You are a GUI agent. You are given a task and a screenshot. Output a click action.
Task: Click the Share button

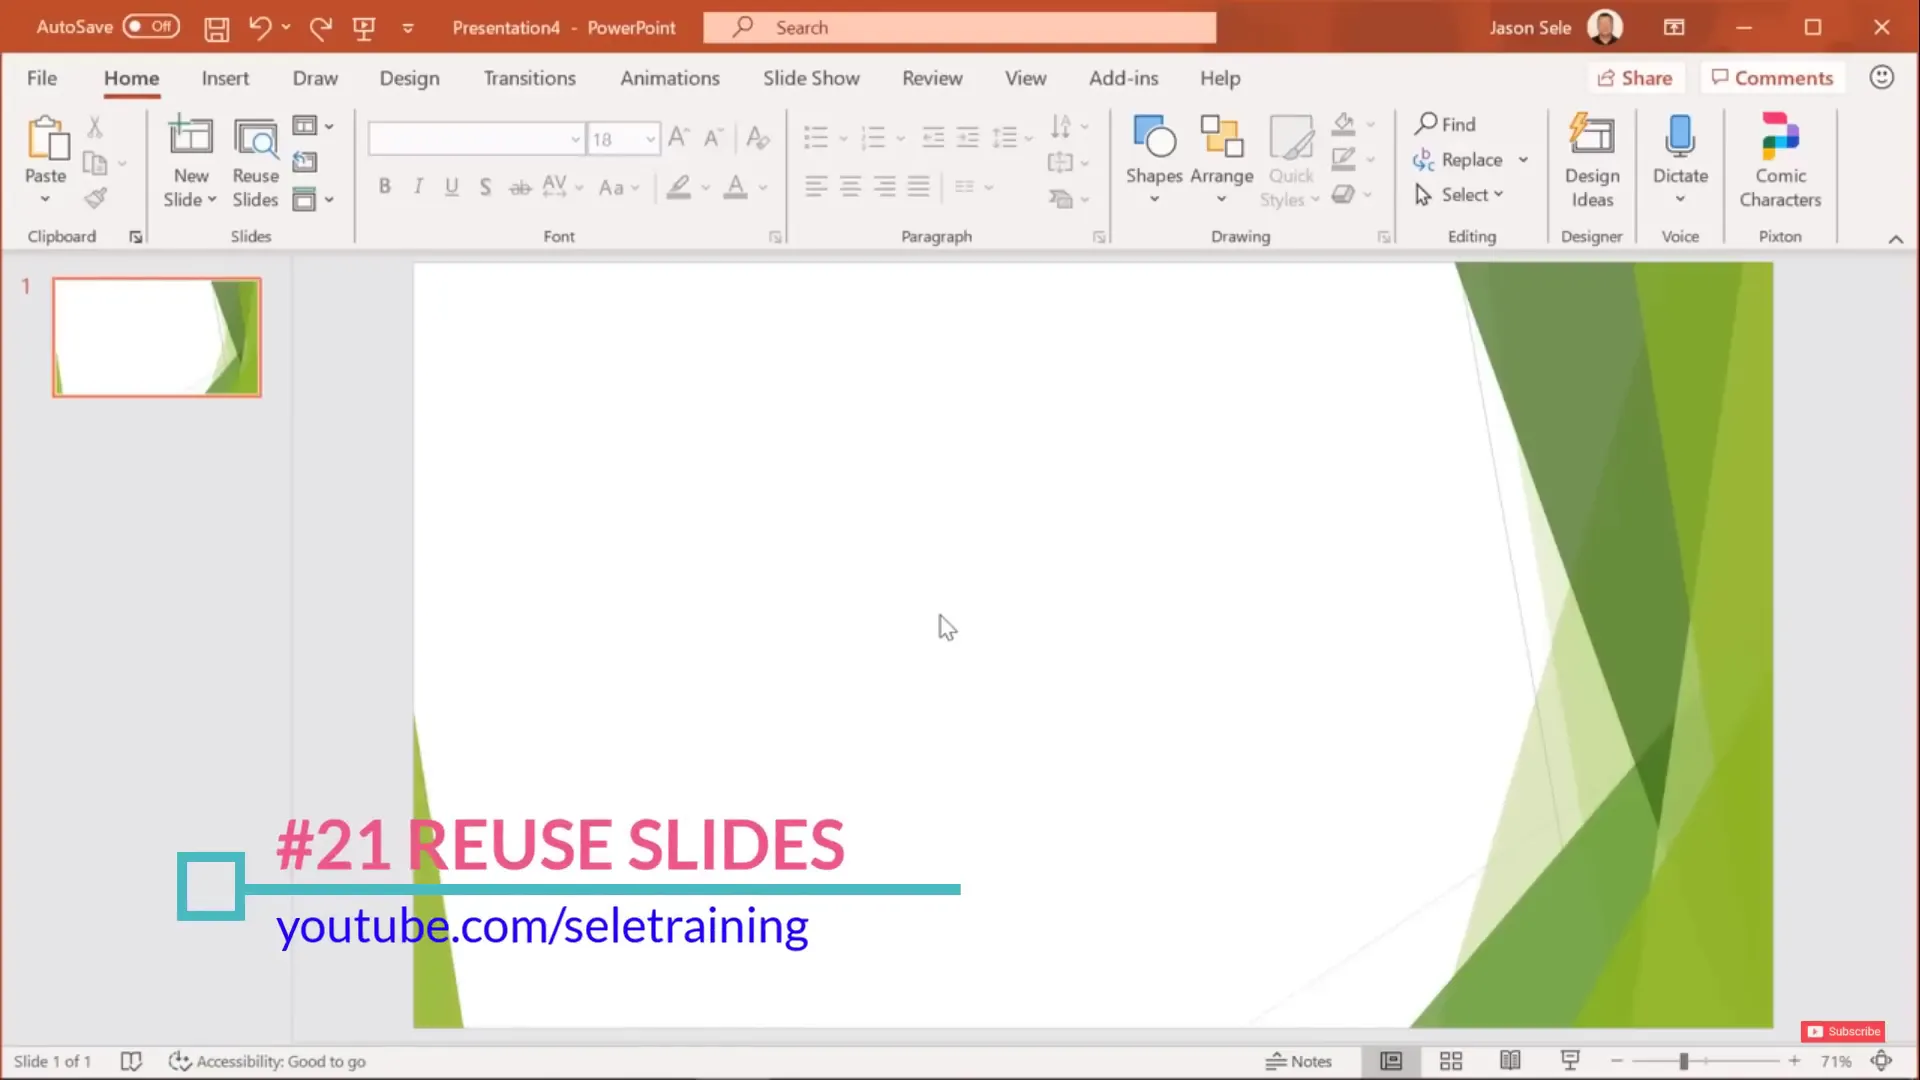(1636, 77)
